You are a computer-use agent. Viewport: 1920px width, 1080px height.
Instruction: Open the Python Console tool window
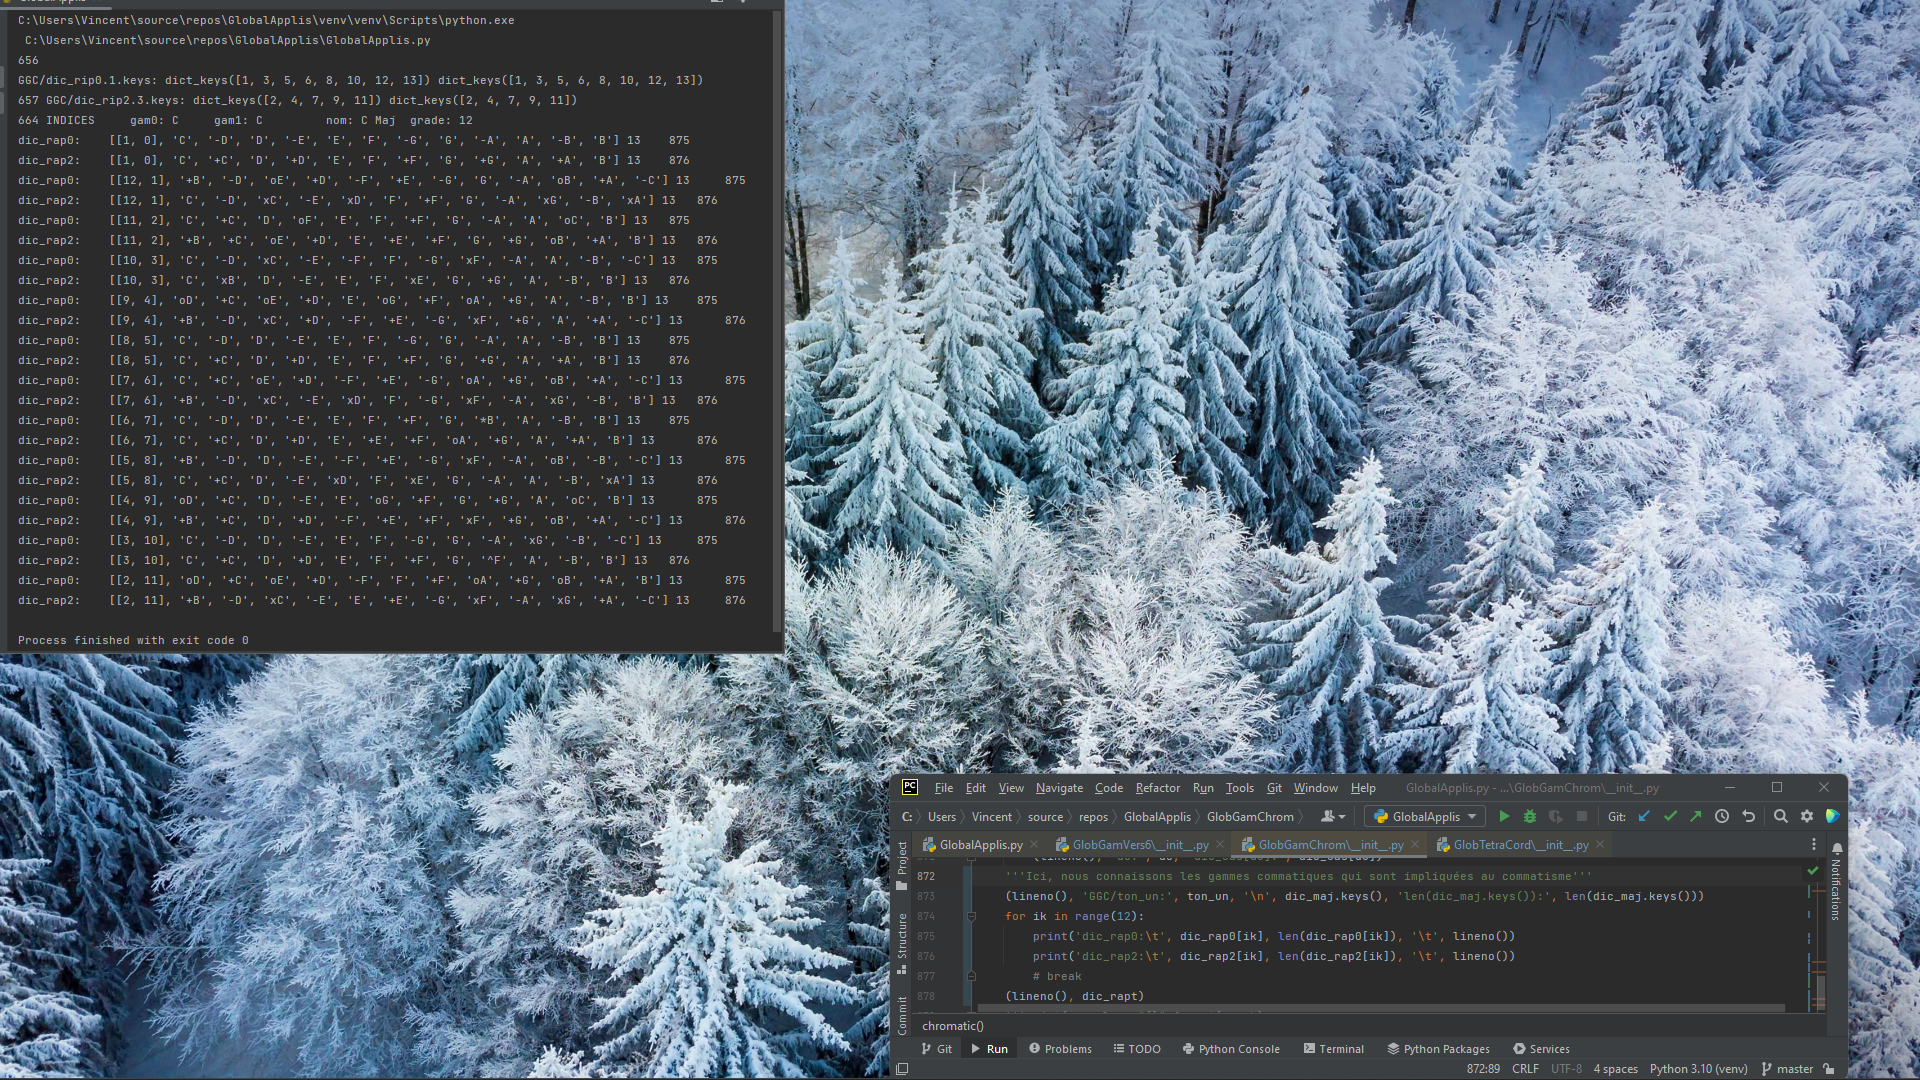[1231, 1049]
